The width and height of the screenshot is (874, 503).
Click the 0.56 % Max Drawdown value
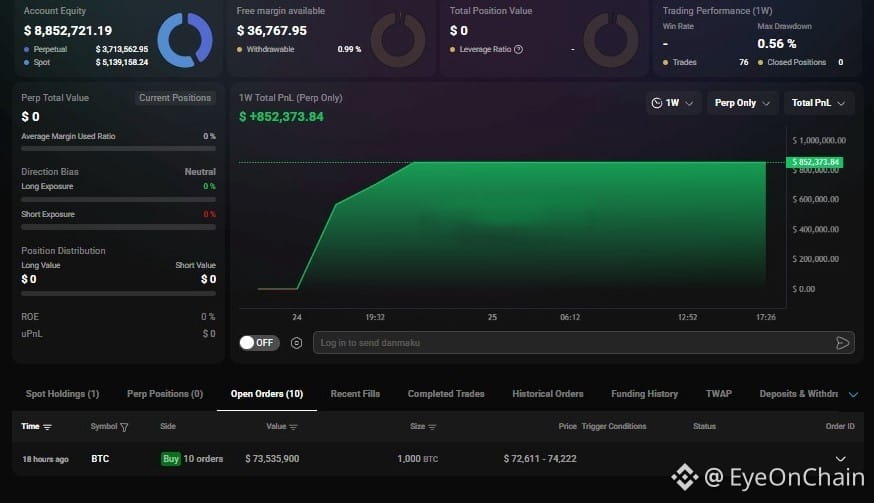776,43
